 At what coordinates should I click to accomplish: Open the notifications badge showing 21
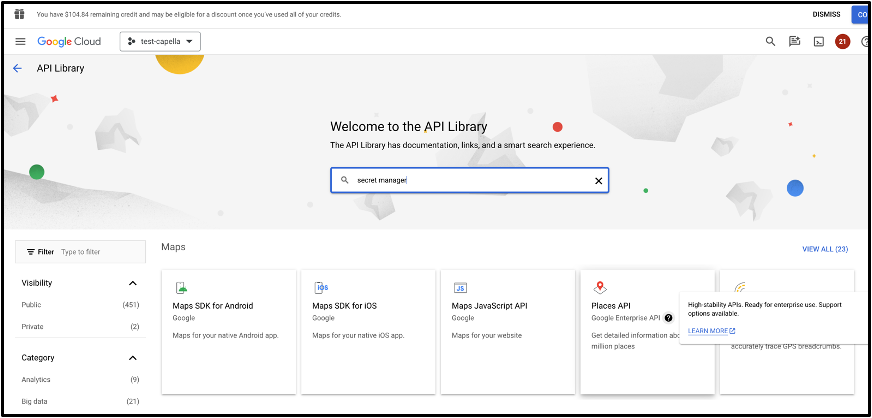pos(843,42)
